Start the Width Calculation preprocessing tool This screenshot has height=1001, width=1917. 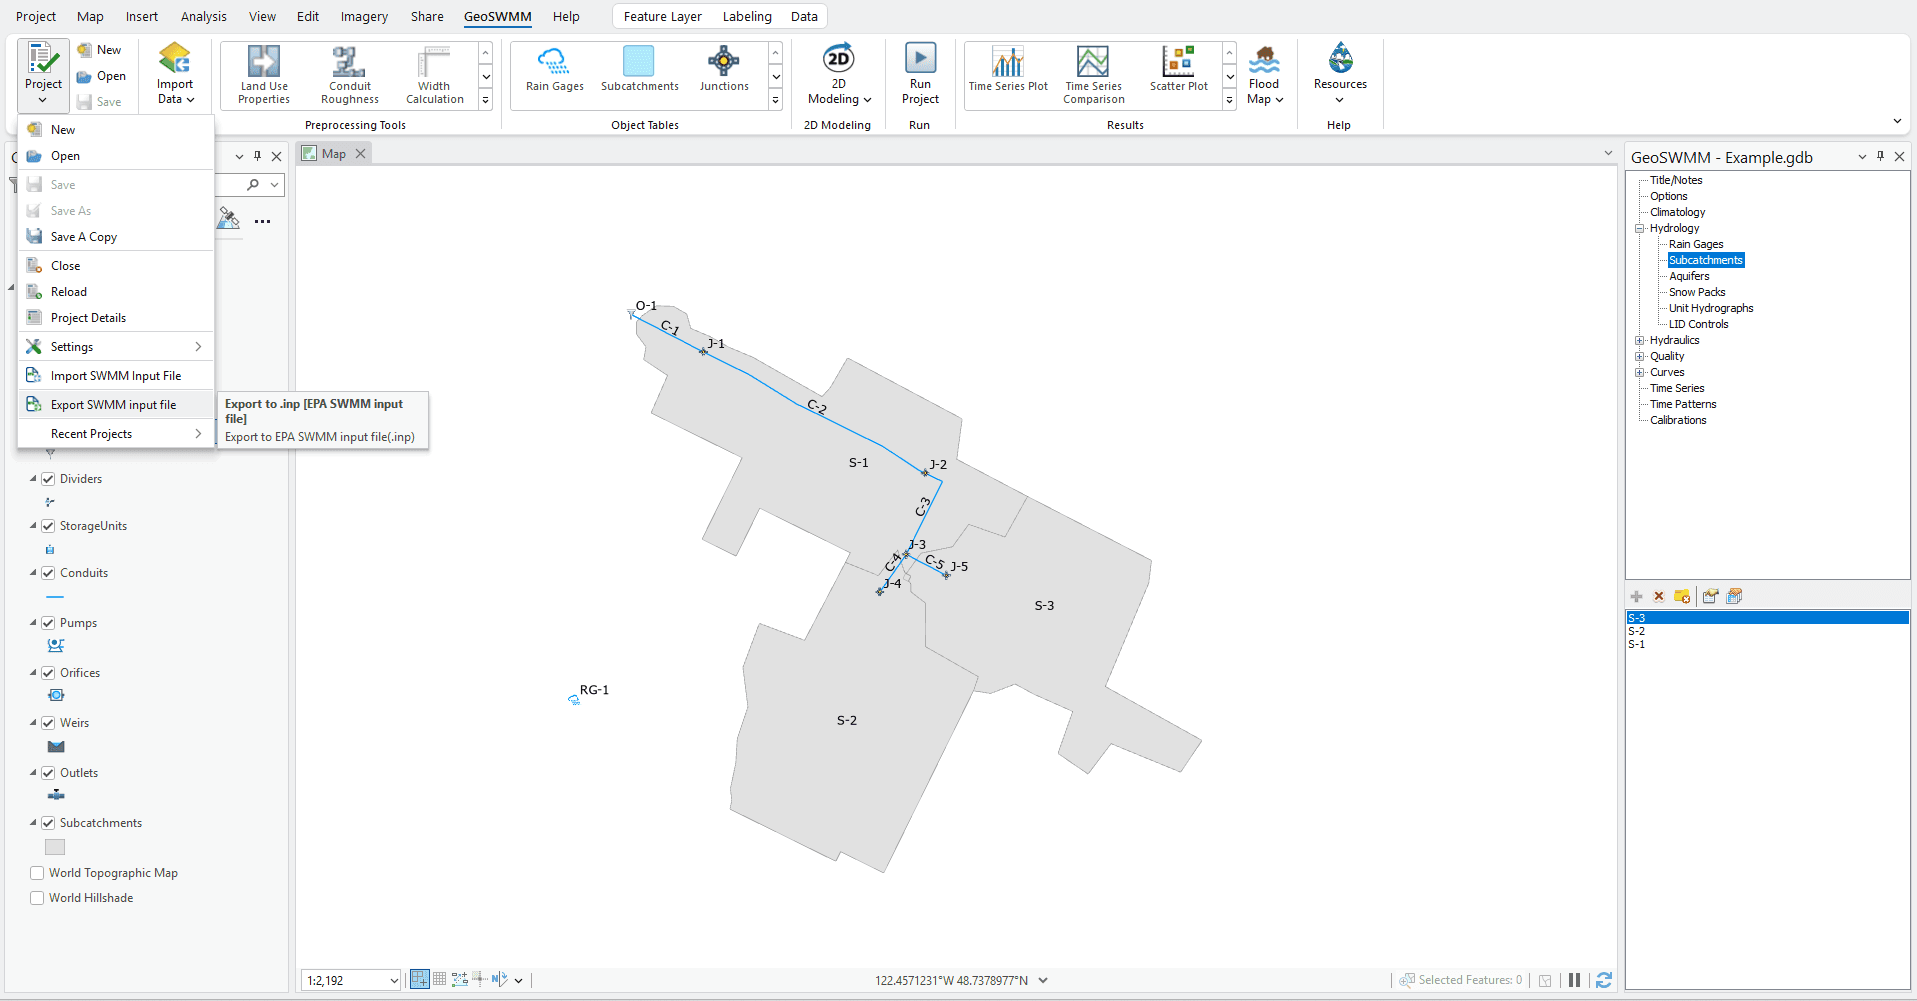click(433, 75)
